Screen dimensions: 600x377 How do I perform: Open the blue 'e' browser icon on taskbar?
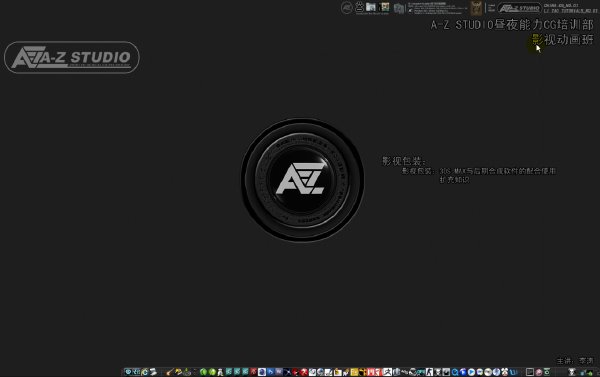145,372
